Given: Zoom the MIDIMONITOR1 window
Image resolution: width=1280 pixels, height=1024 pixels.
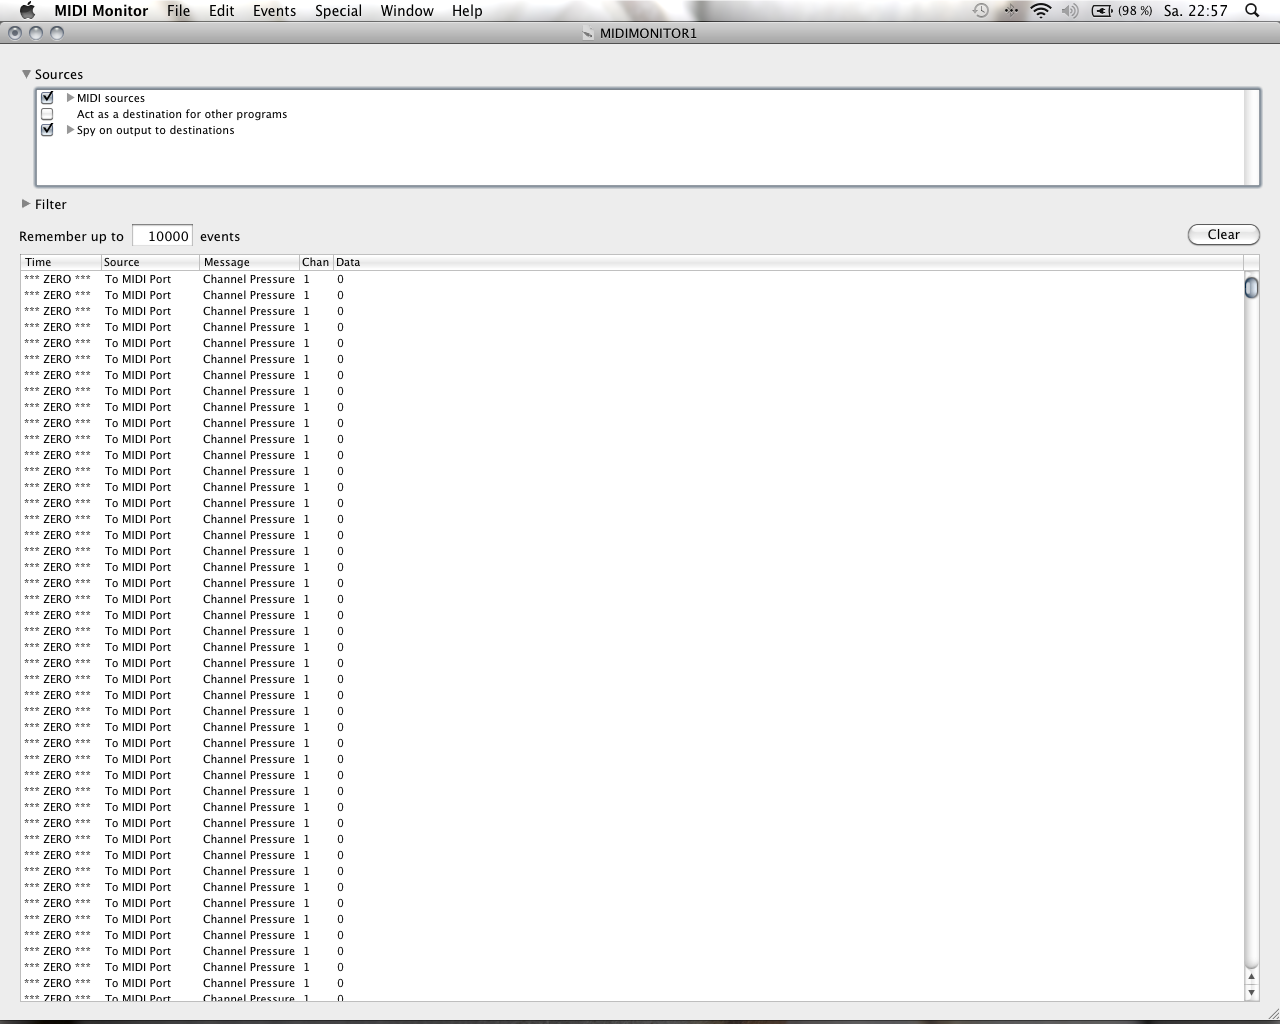Looking at the screenshot, I should 57,33.
